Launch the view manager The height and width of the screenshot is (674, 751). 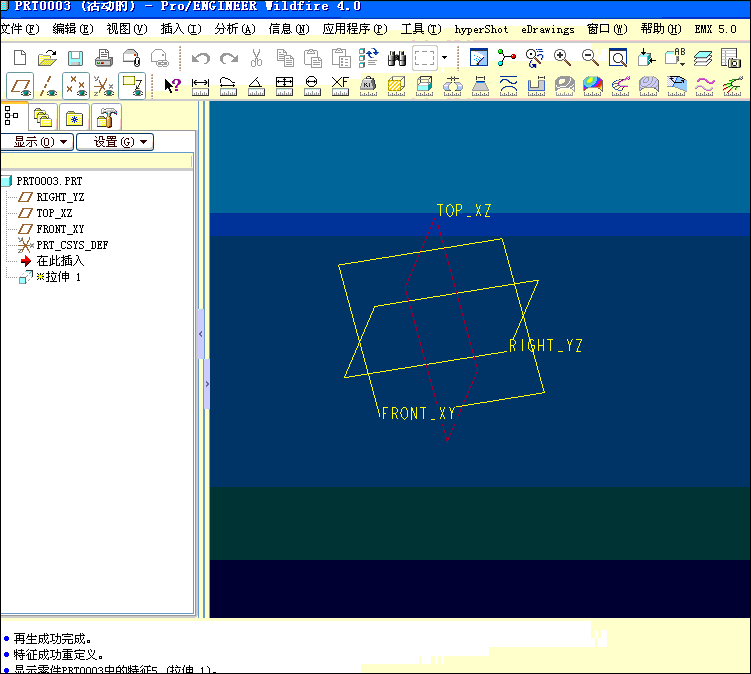tap(731, 58)
